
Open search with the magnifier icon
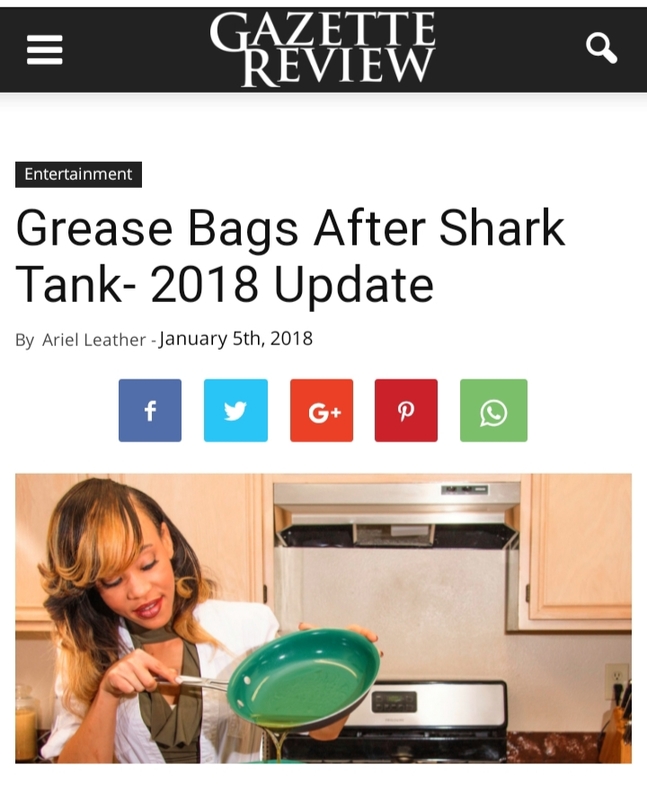coord(602,49)
